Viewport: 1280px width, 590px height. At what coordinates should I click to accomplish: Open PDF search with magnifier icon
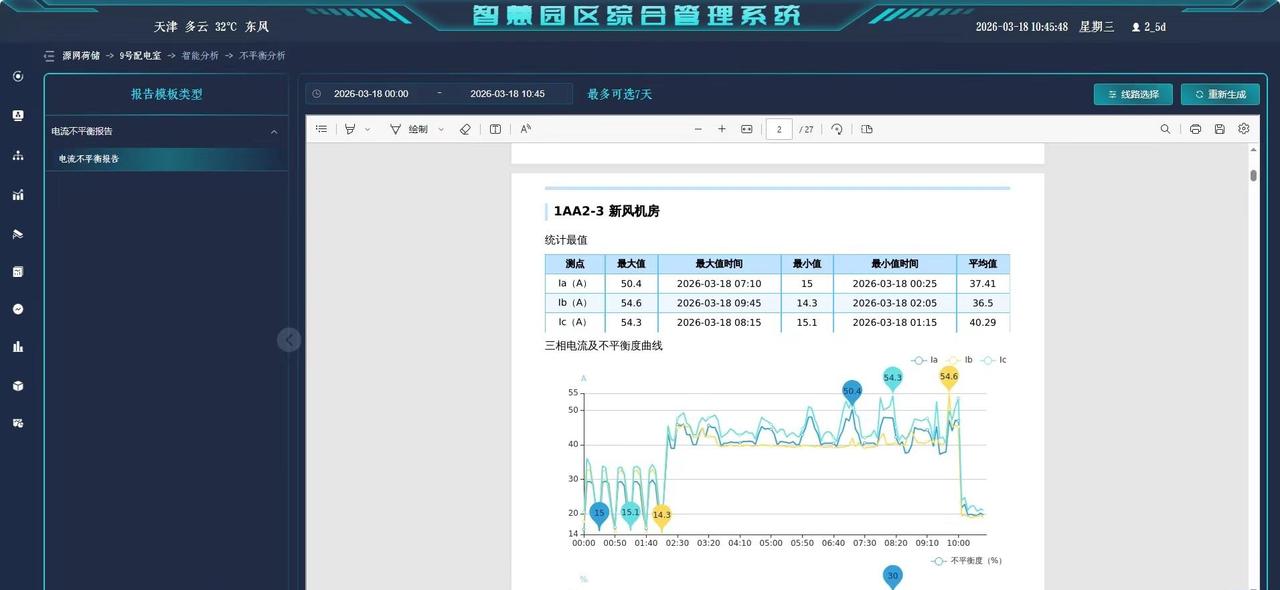point(1165,129)
